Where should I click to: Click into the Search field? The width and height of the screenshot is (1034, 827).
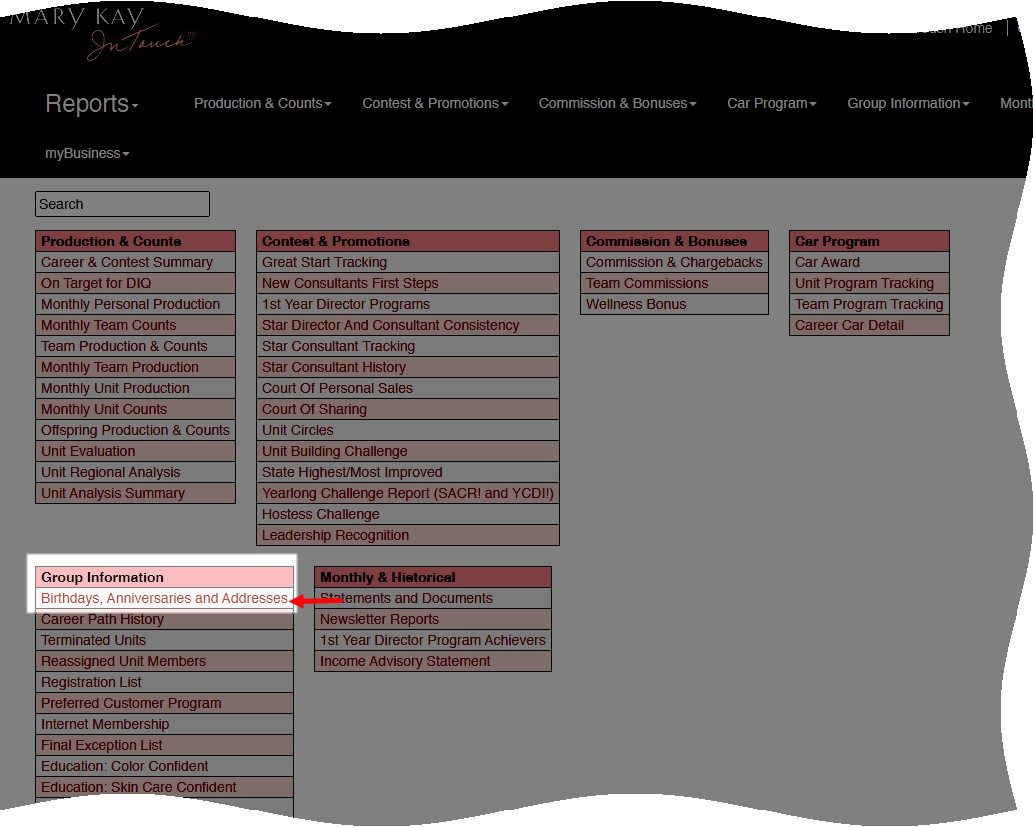pyautogui.click(x=123, y=204)
